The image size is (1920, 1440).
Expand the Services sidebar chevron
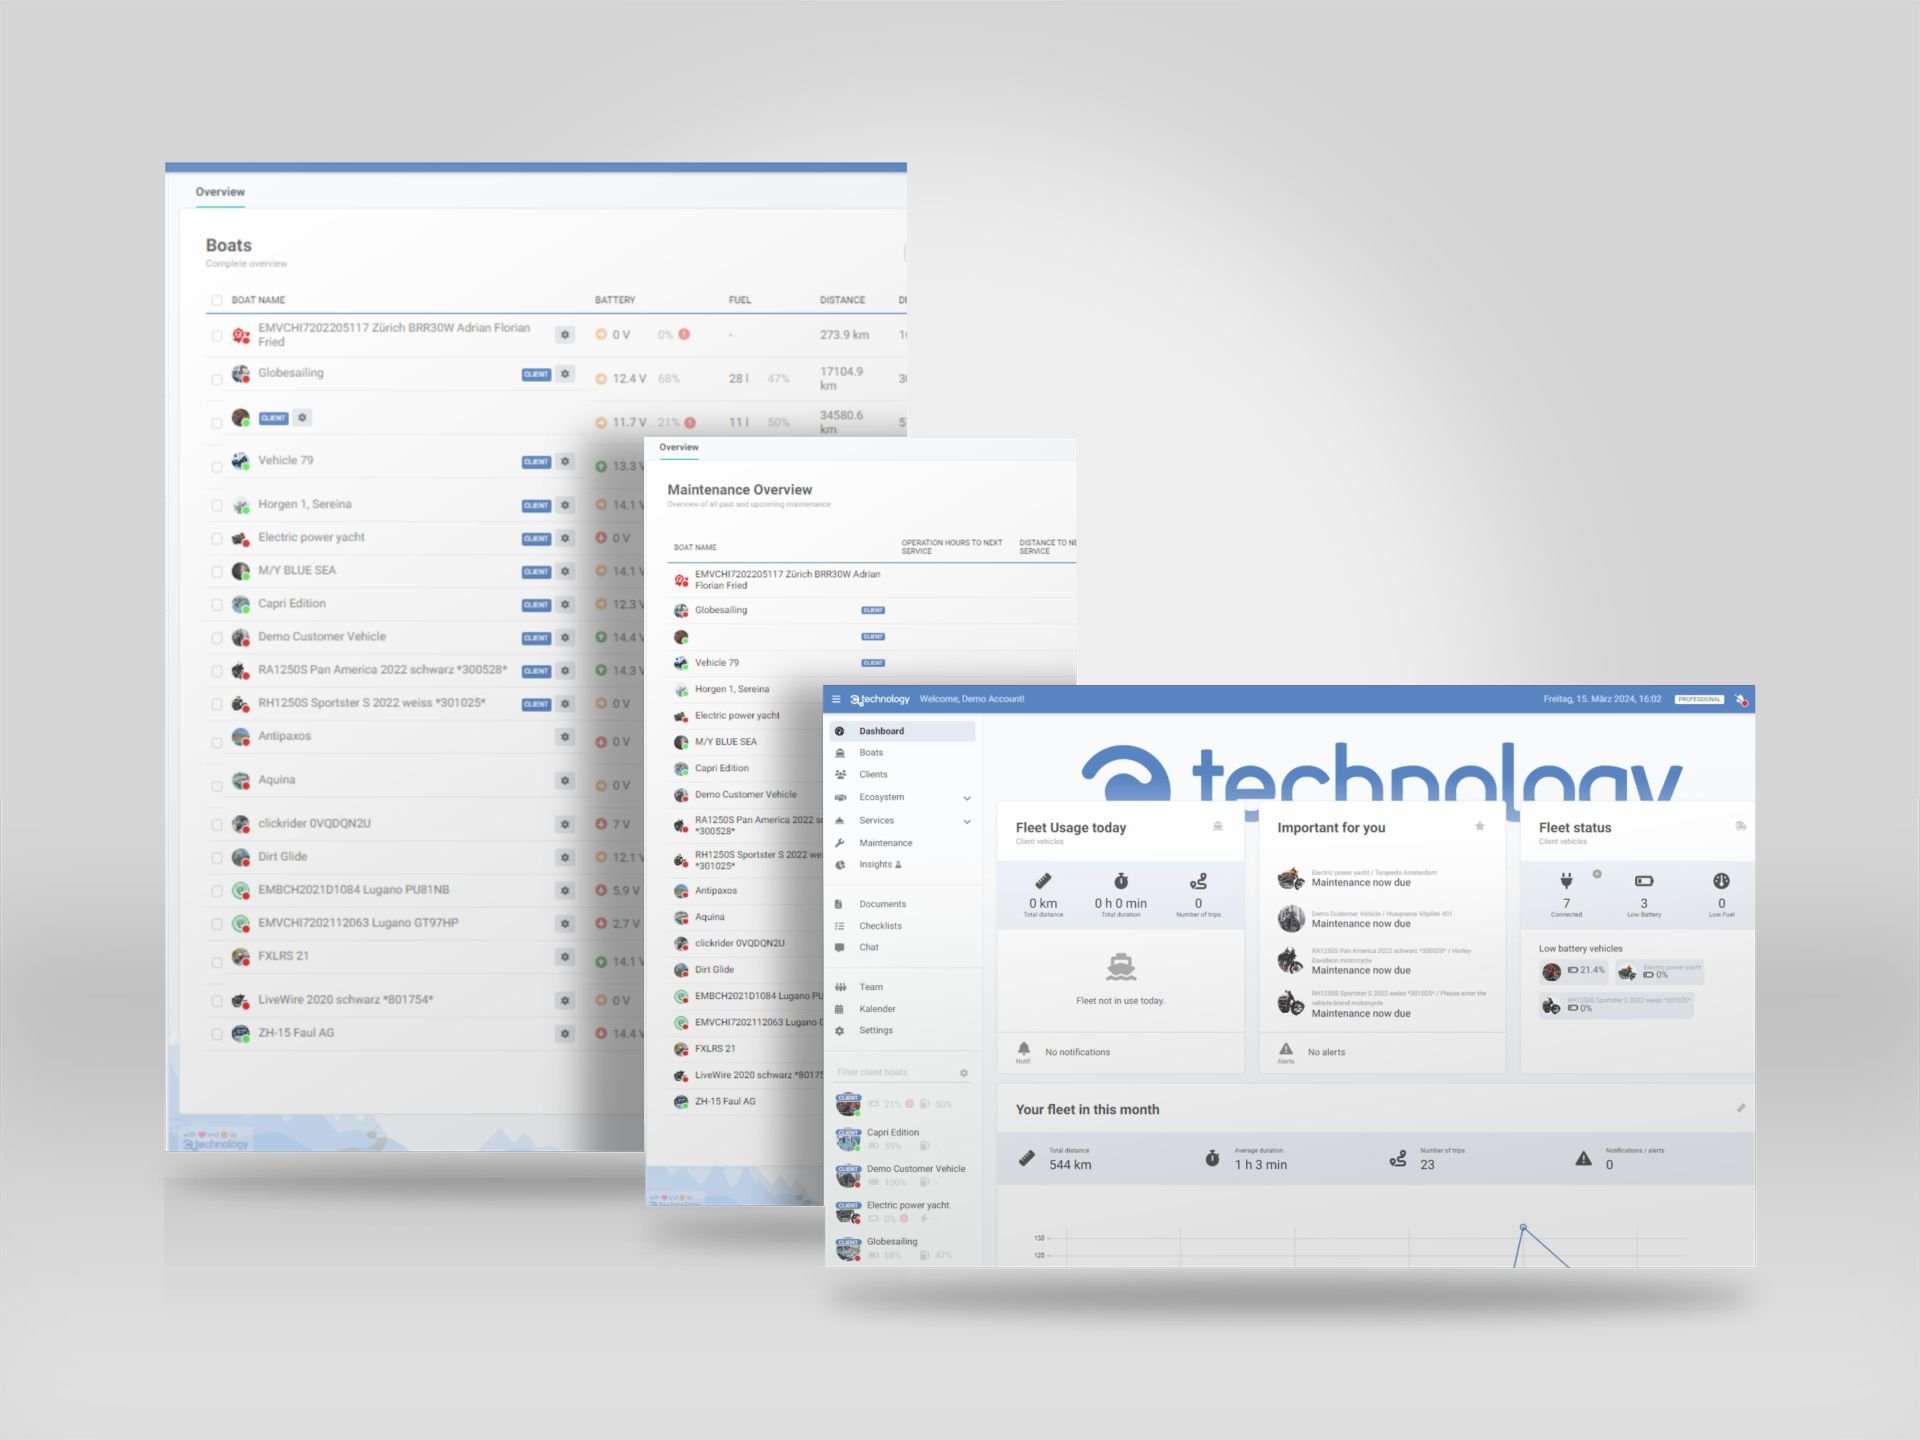click(966, 821)
